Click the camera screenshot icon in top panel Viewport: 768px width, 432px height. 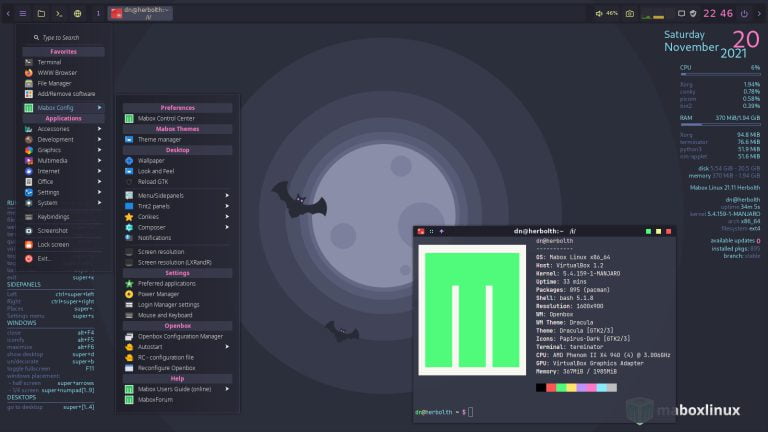(629, 13)
